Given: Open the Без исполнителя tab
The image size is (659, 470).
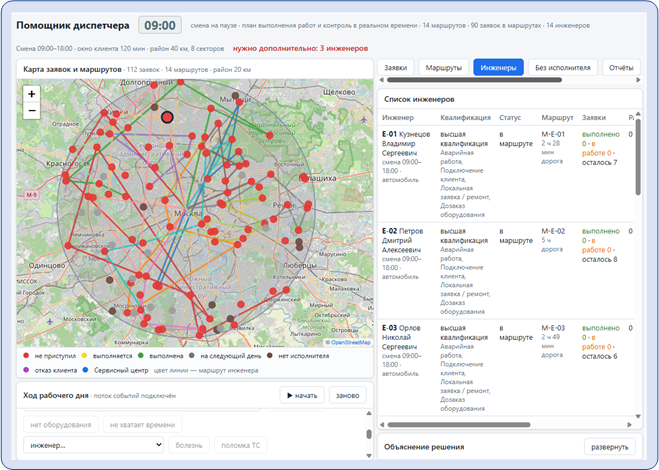Looking at the screenshot, I should pyautogui.click(x=563, y=68).
